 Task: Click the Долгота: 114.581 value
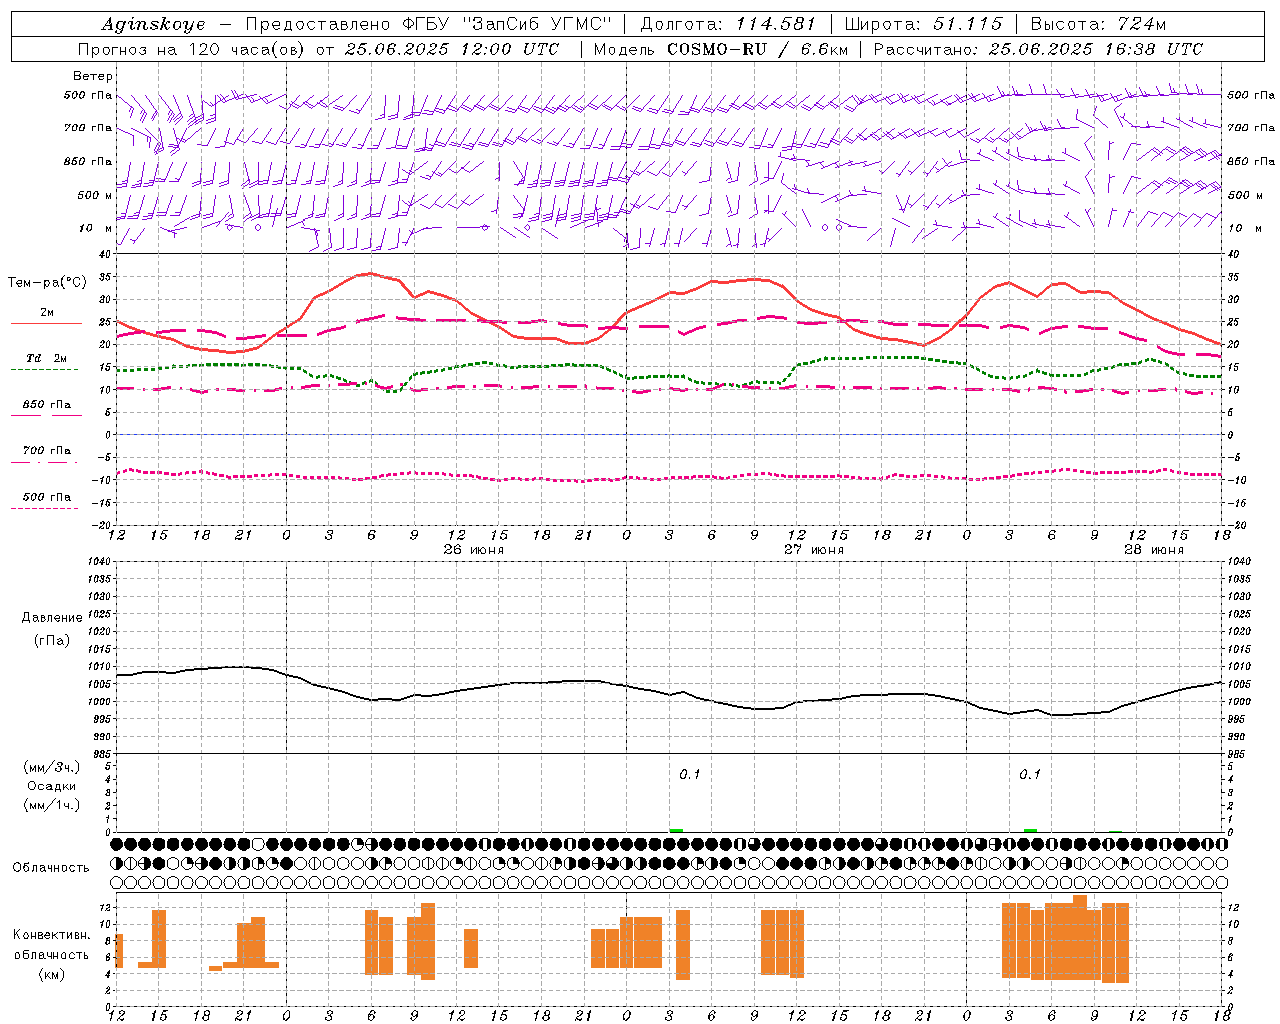[x=727, y=24]
